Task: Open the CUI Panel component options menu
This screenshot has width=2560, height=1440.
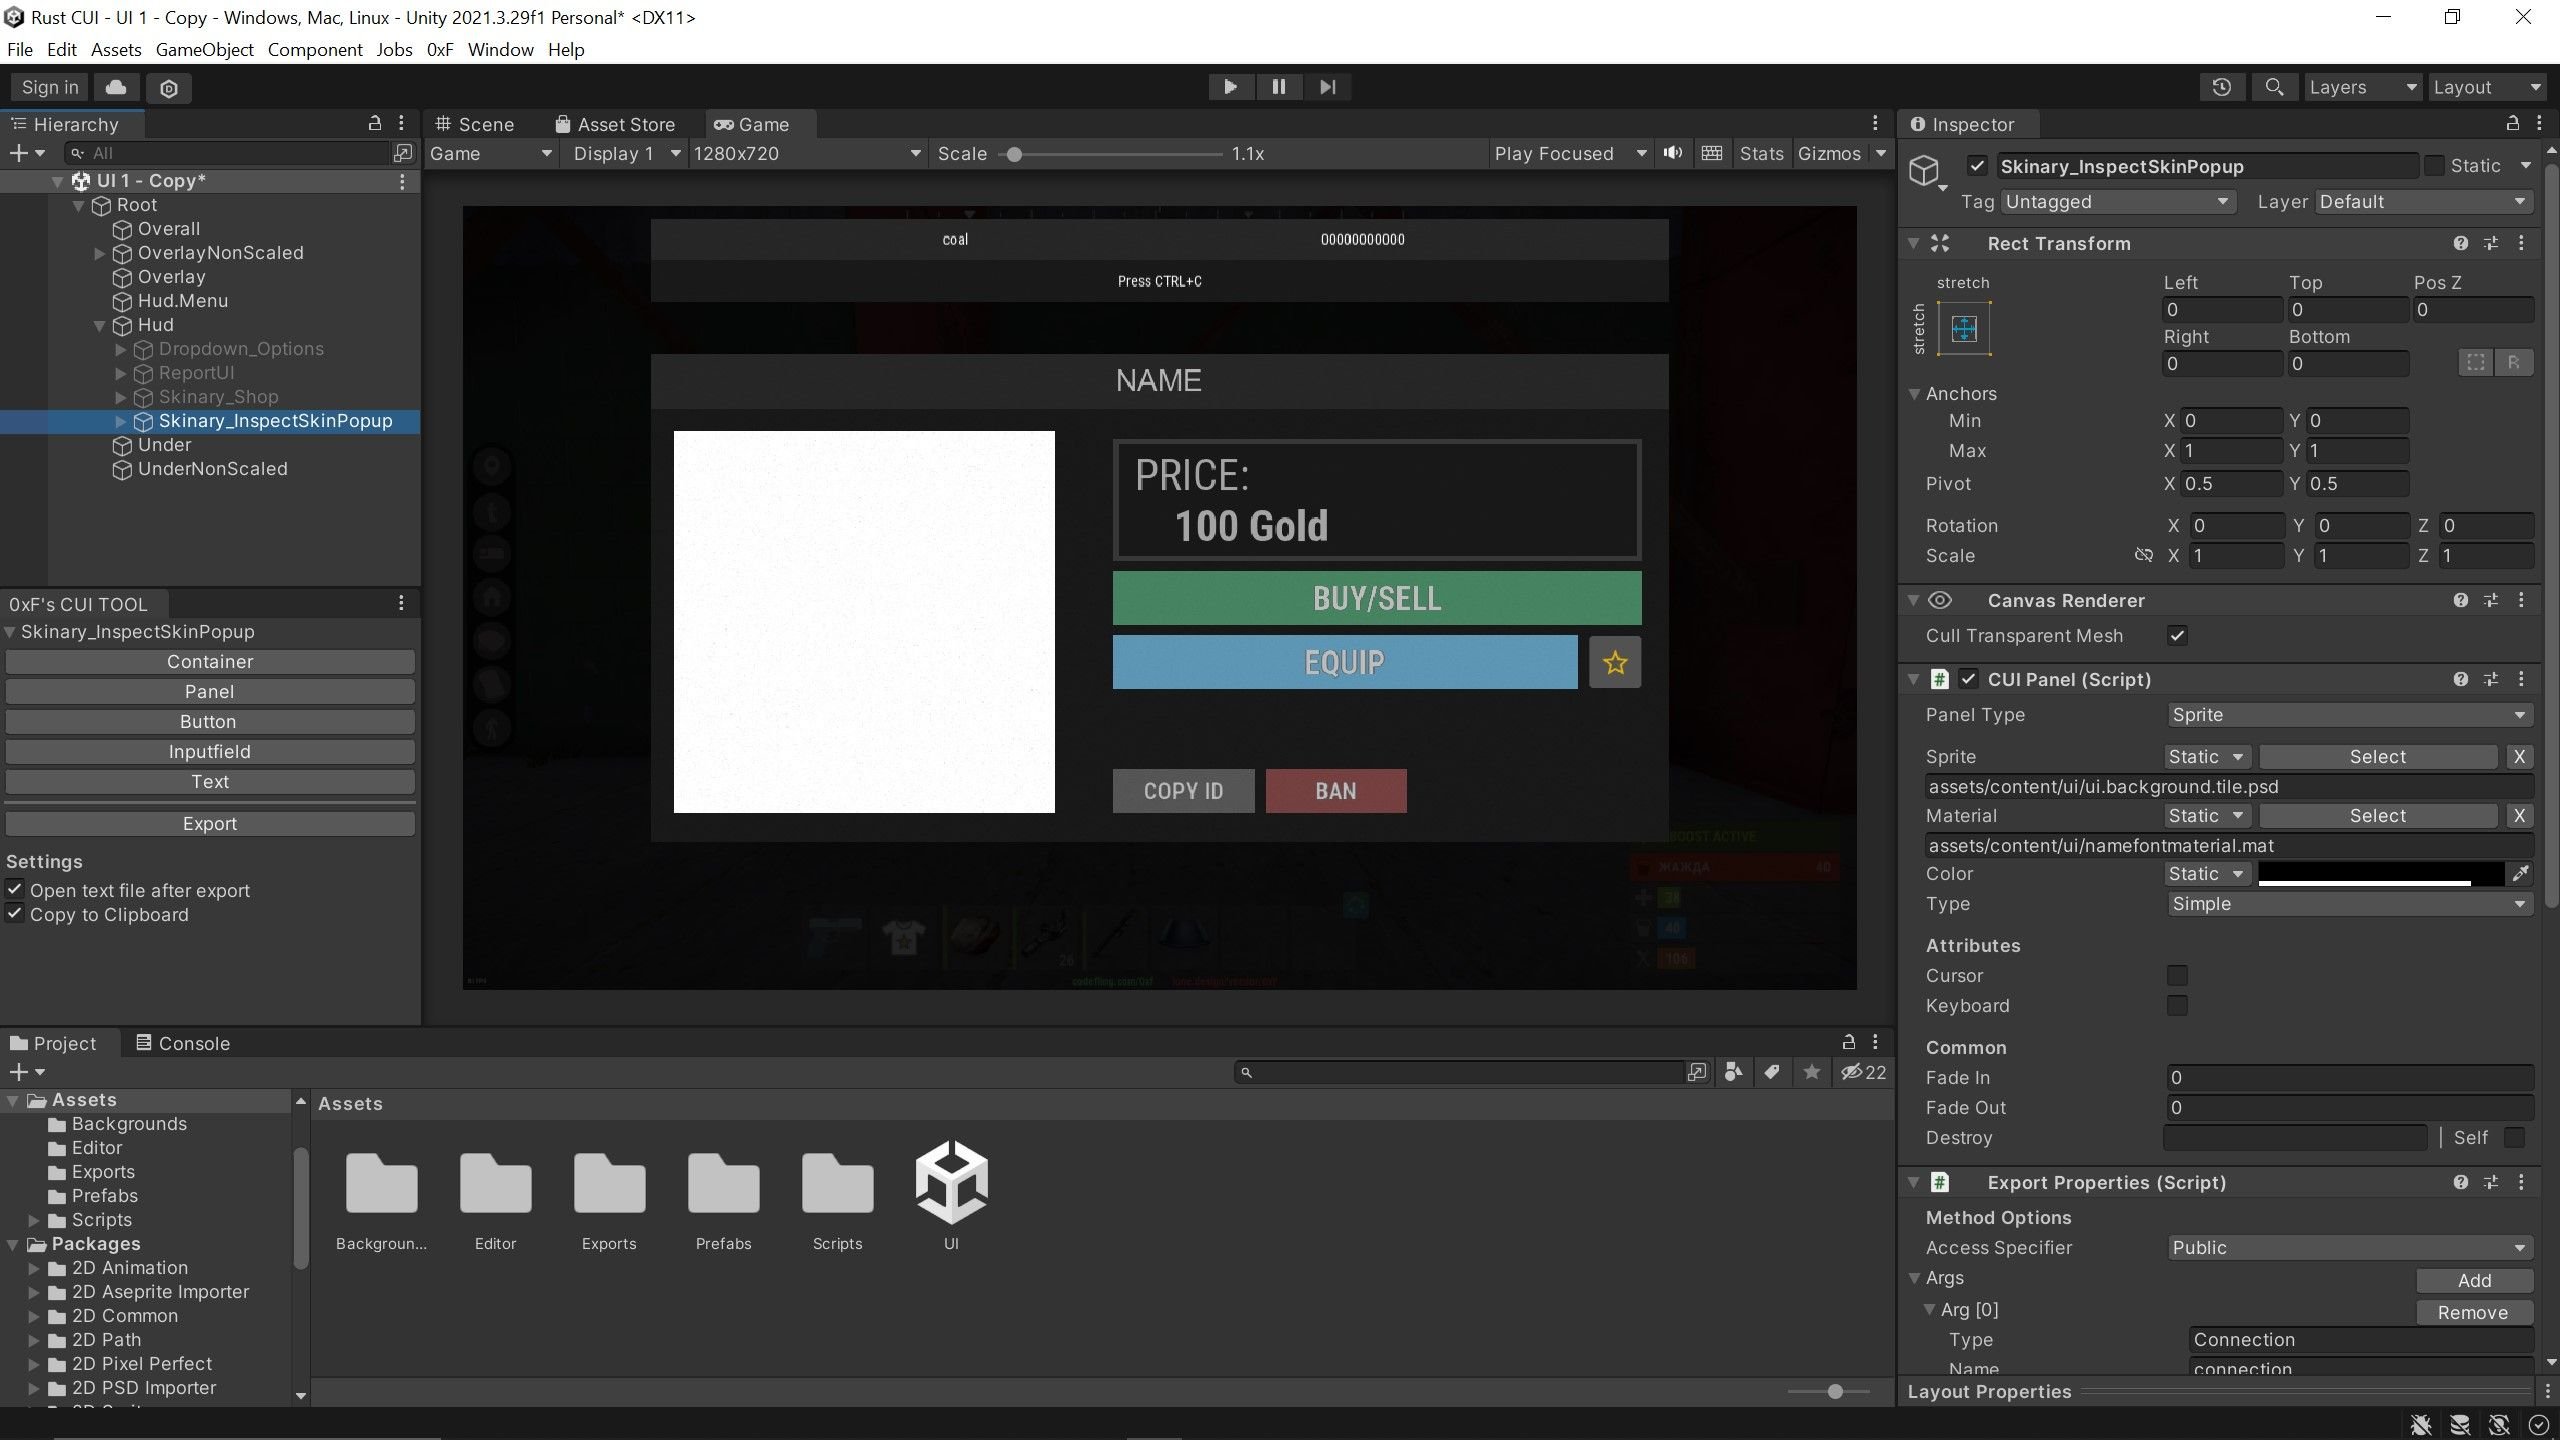Action: 2521,679
